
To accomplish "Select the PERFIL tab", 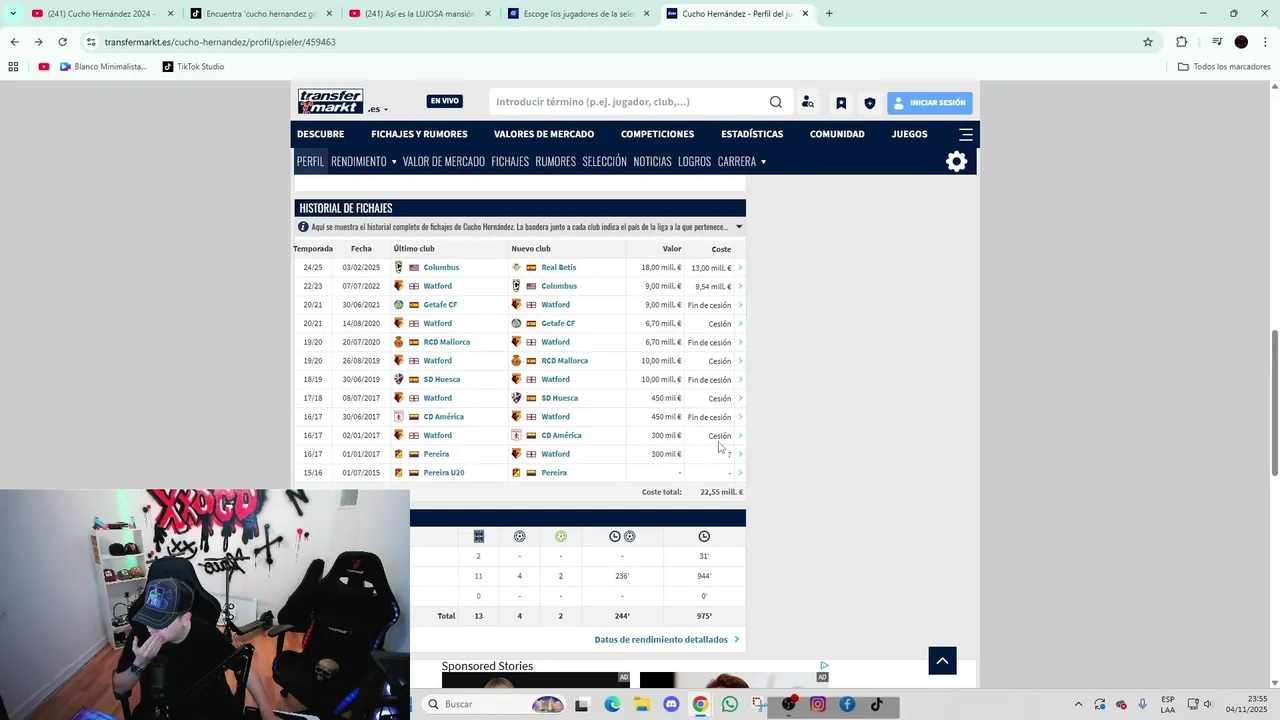I will coord(310,161).
